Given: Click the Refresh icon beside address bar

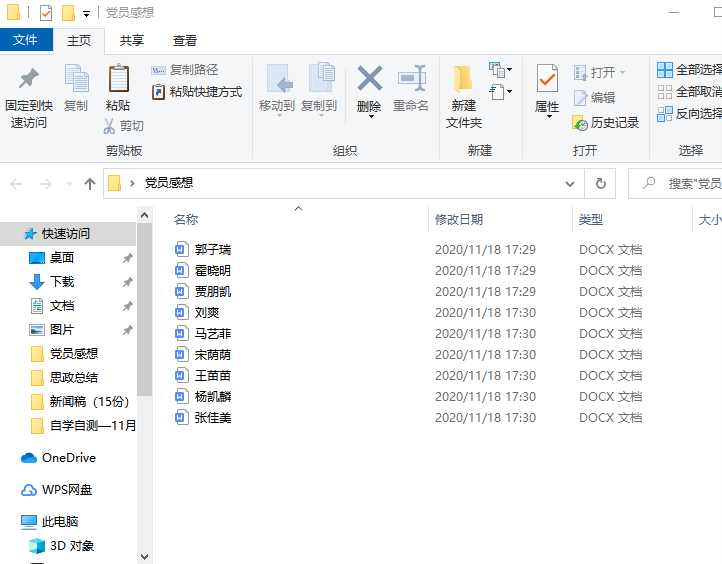Looking at the screenshot, I should pos(600,184).
